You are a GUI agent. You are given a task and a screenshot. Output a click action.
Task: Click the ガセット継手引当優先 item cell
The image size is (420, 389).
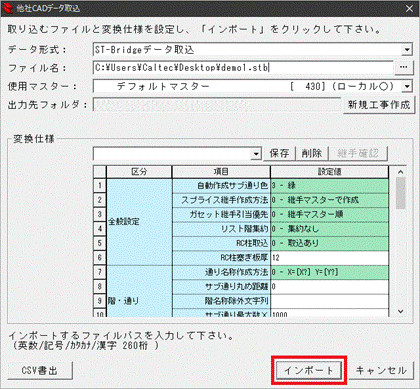(x=221, y=214)
